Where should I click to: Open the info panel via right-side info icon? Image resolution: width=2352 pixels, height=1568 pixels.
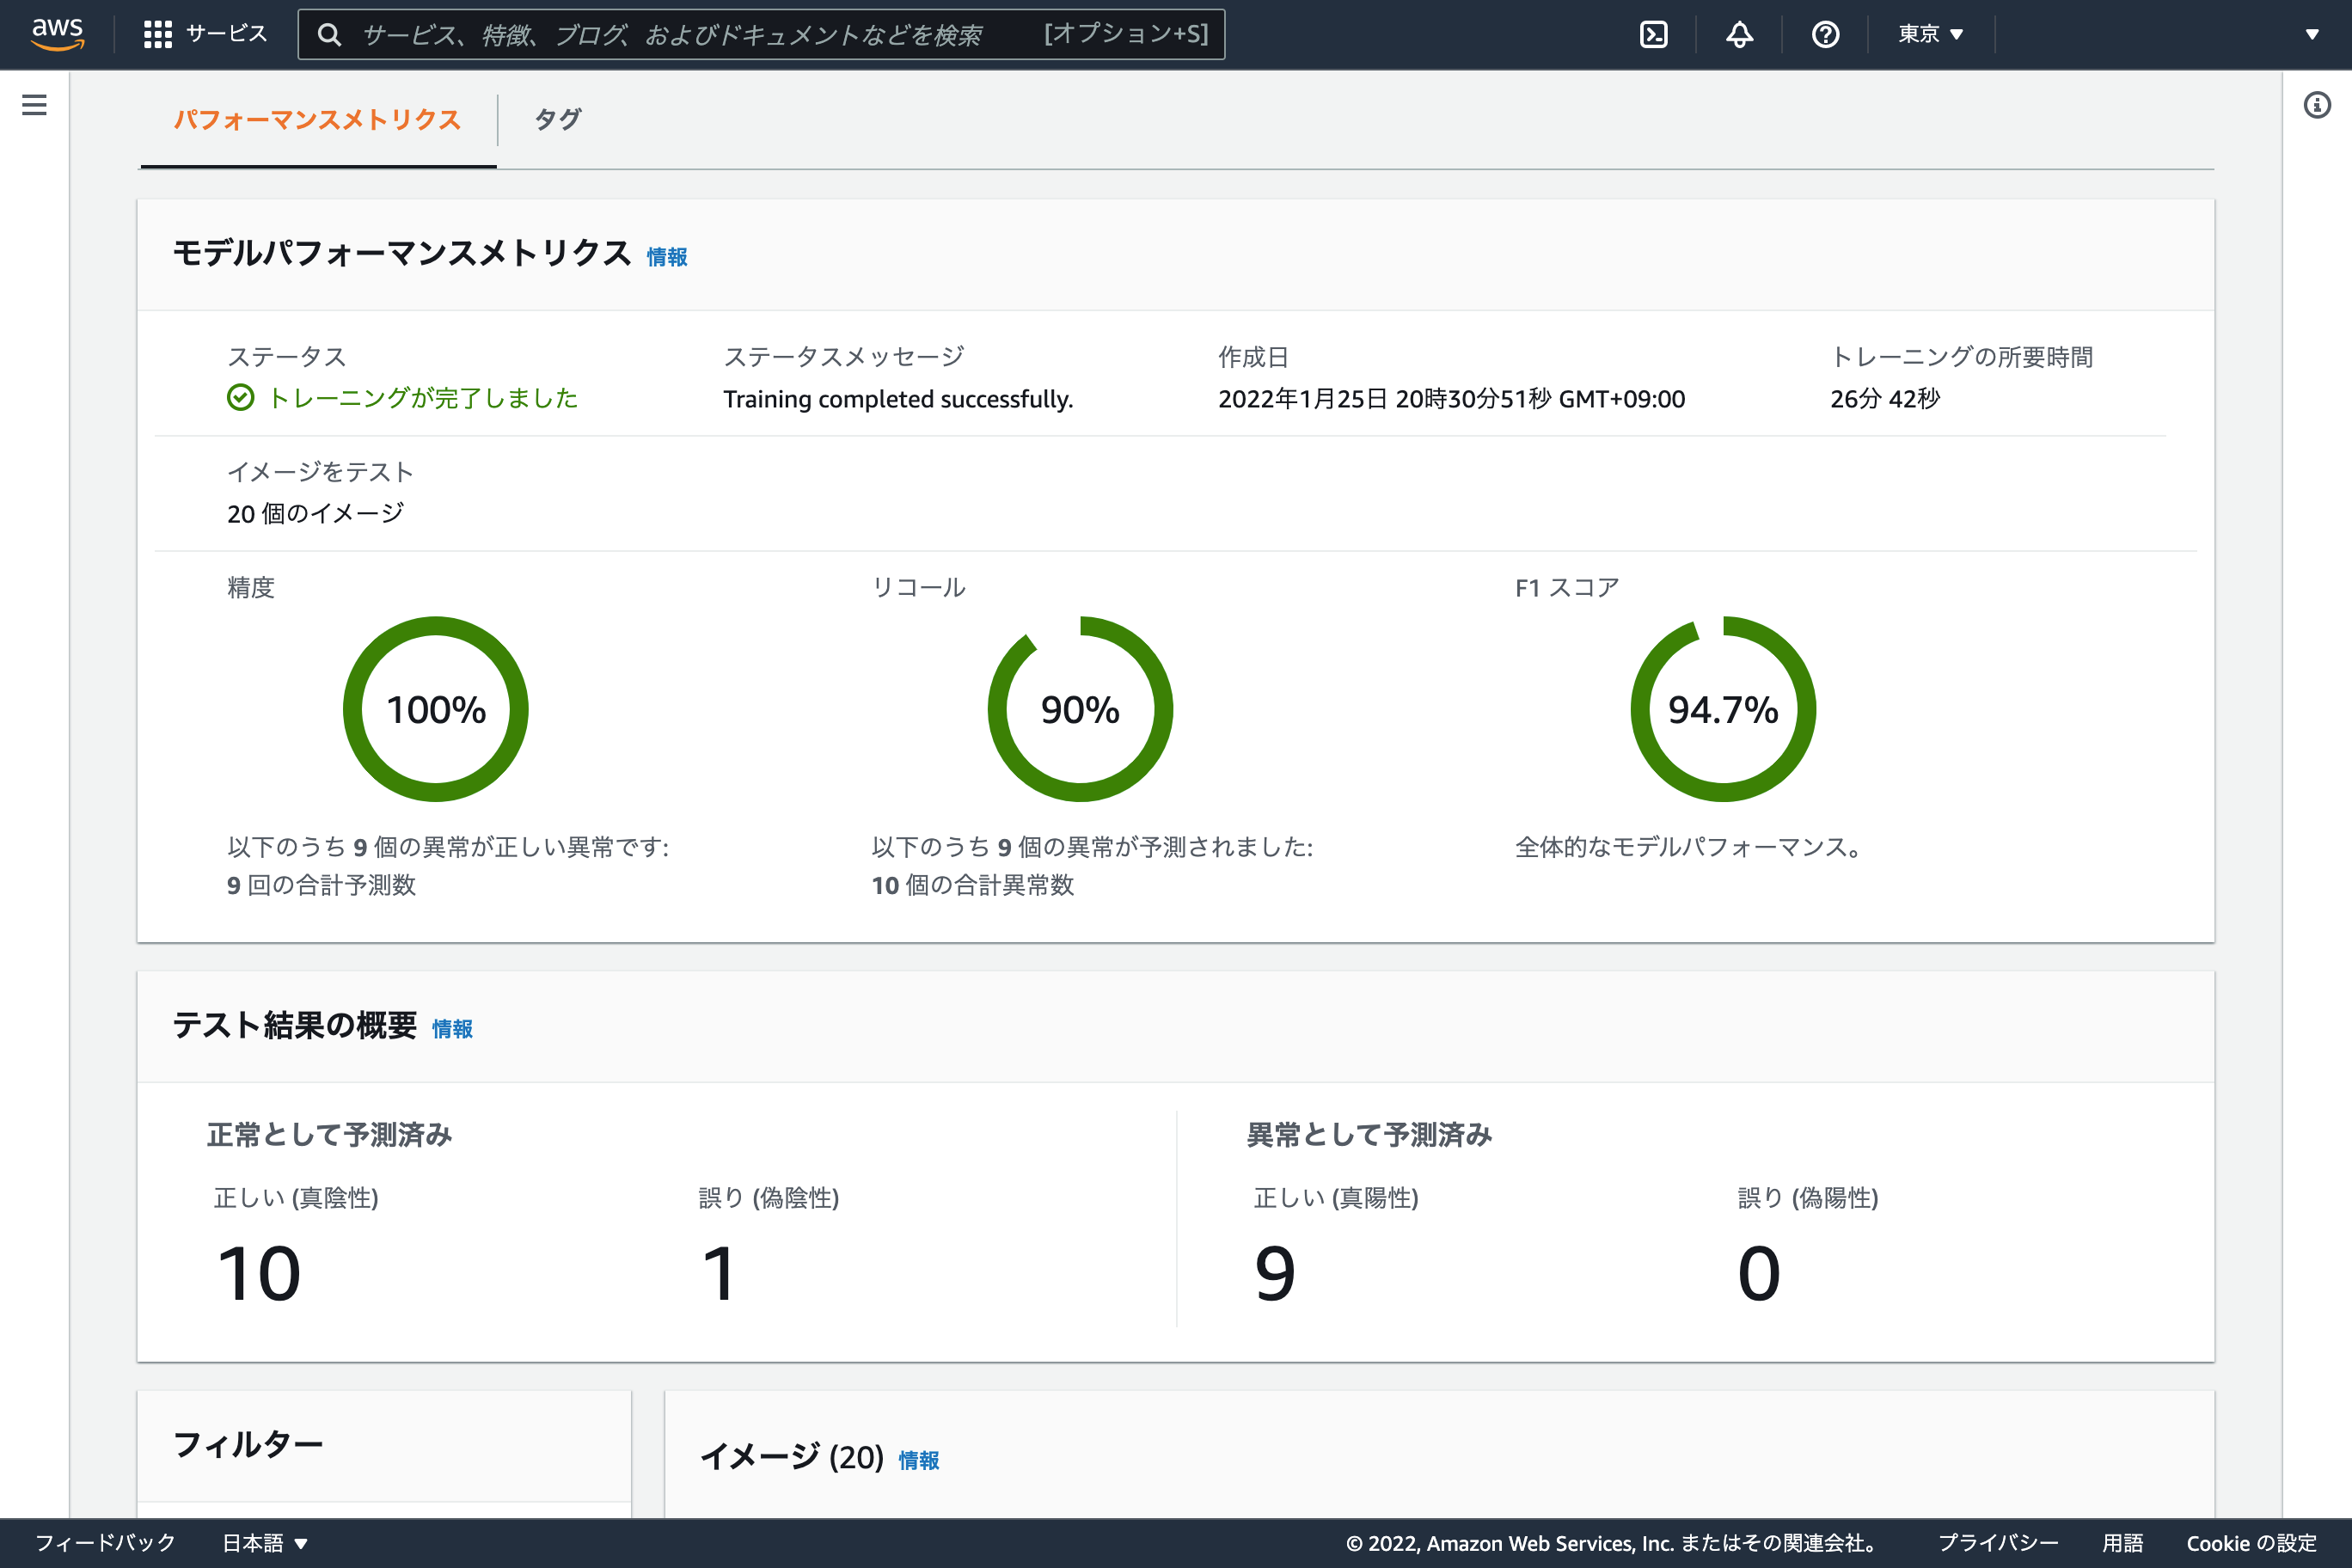(2317, 104)
